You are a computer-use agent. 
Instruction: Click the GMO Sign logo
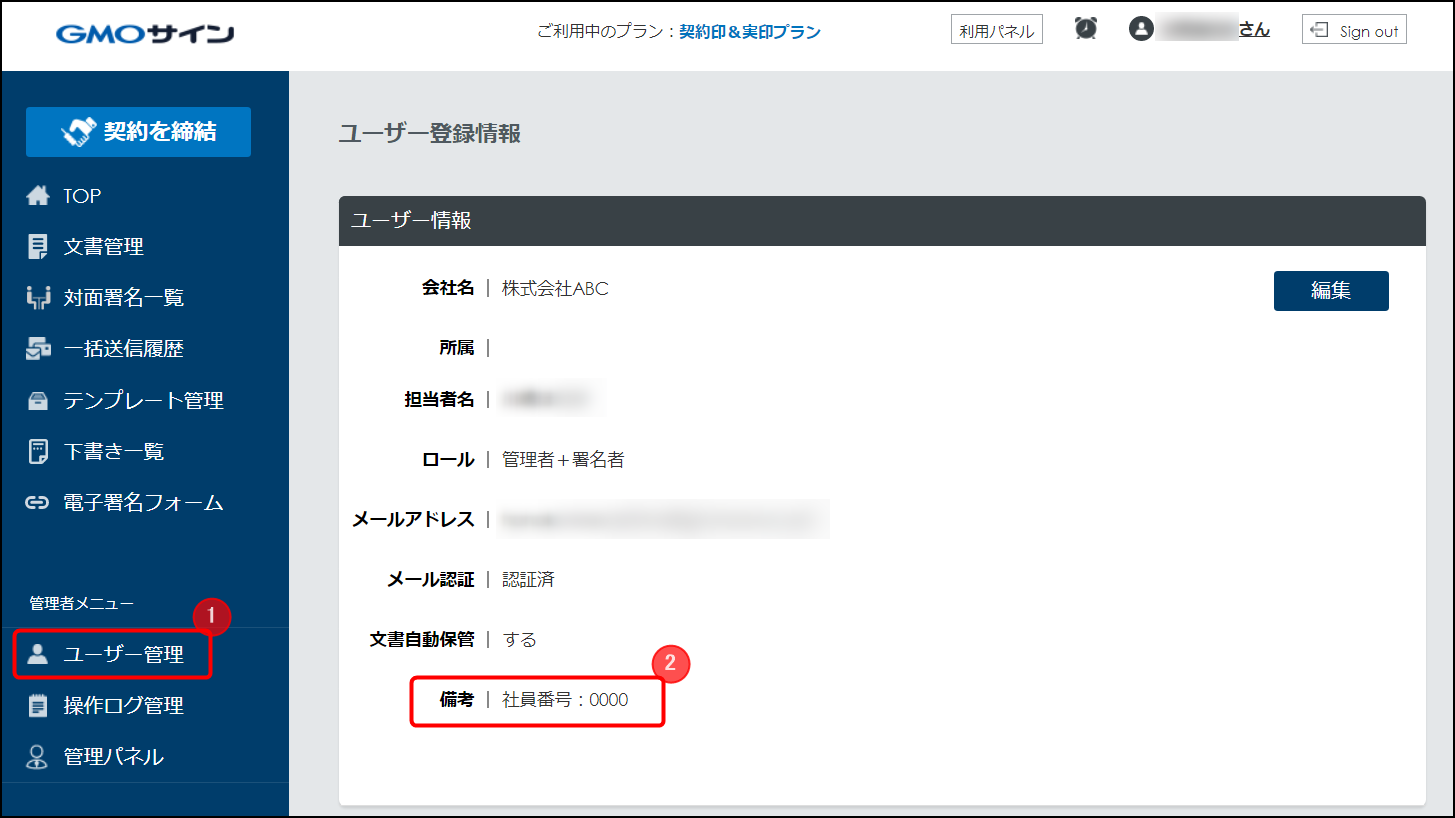point(145,34)
